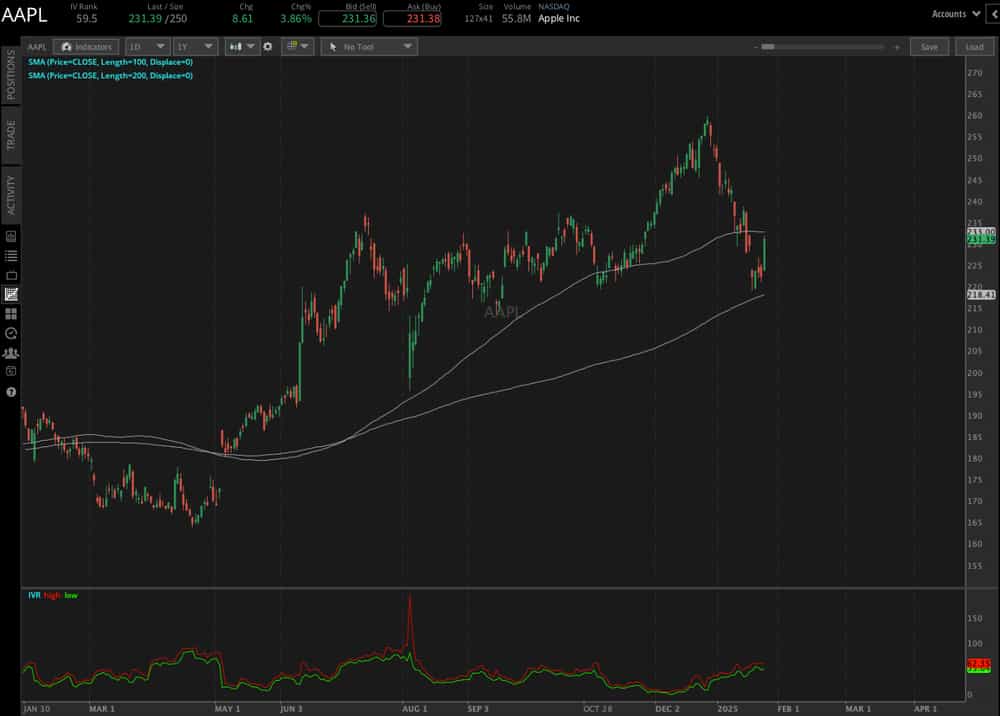Viewport: 1000px width, 716px height.
Task: Click the follow traders icon in sidebar
Action: point(9,352)
